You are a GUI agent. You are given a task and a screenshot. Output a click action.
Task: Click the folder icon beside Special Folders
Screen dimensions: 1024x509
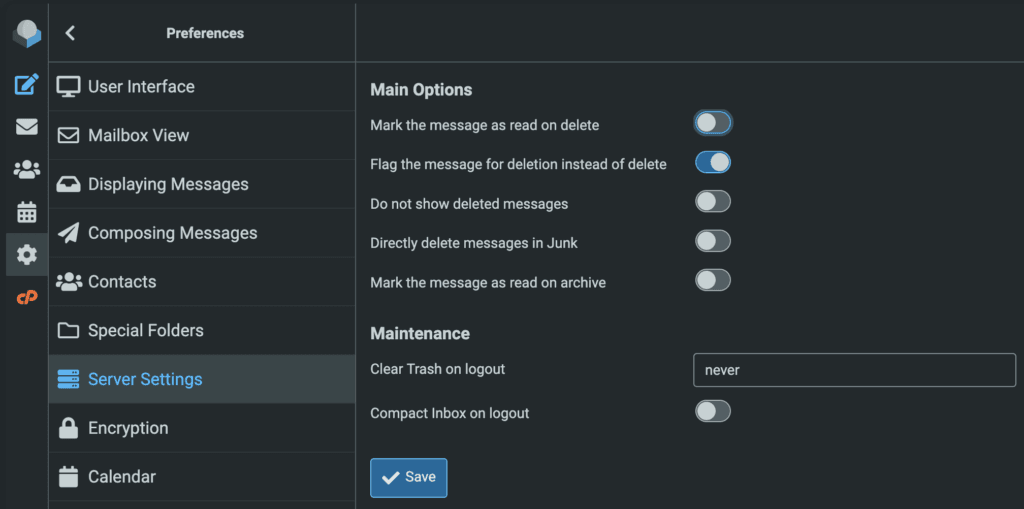[68, 331]
